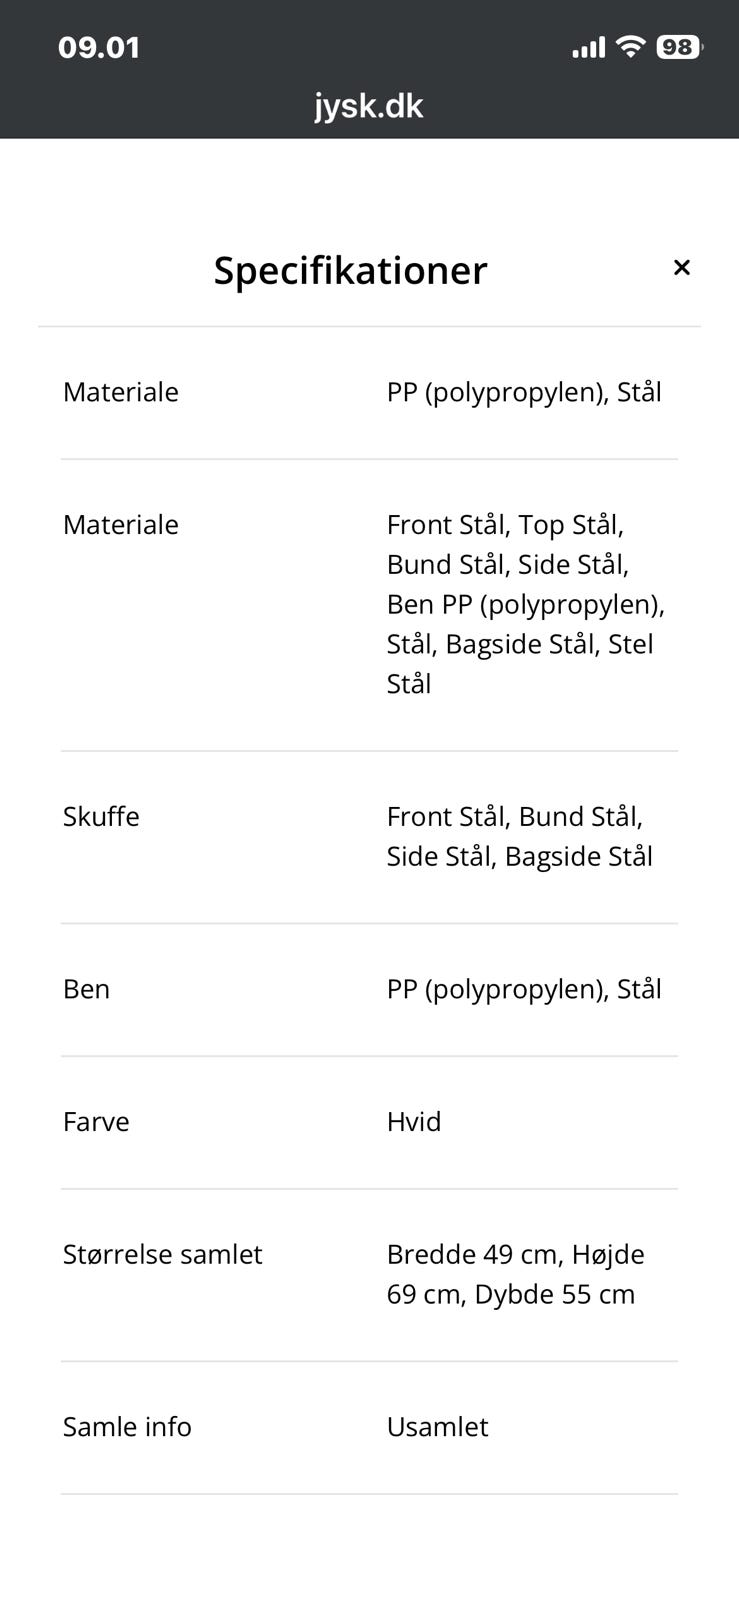Tap the jysk.dk address text
Viewport: 739px width, 1600px height.
pyautogui.click(x=369, y=106)
